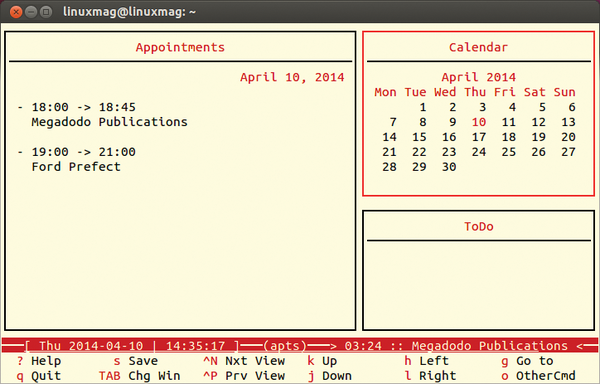The width and height of the screenshot is (600, 384).
Task: Select the Calendar panel title
Action: tap(478, 47)
